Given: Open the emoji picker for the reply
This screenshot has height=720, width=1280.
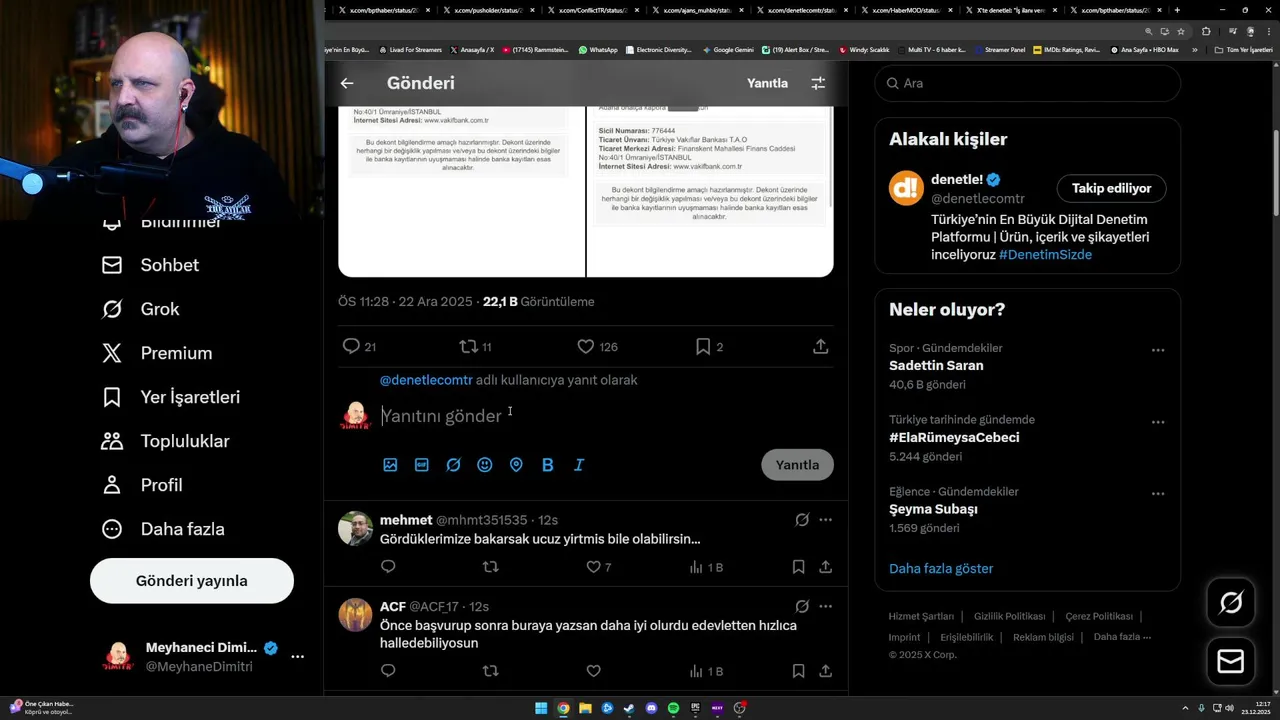Looking at the screenshot, I should (485, 465).
